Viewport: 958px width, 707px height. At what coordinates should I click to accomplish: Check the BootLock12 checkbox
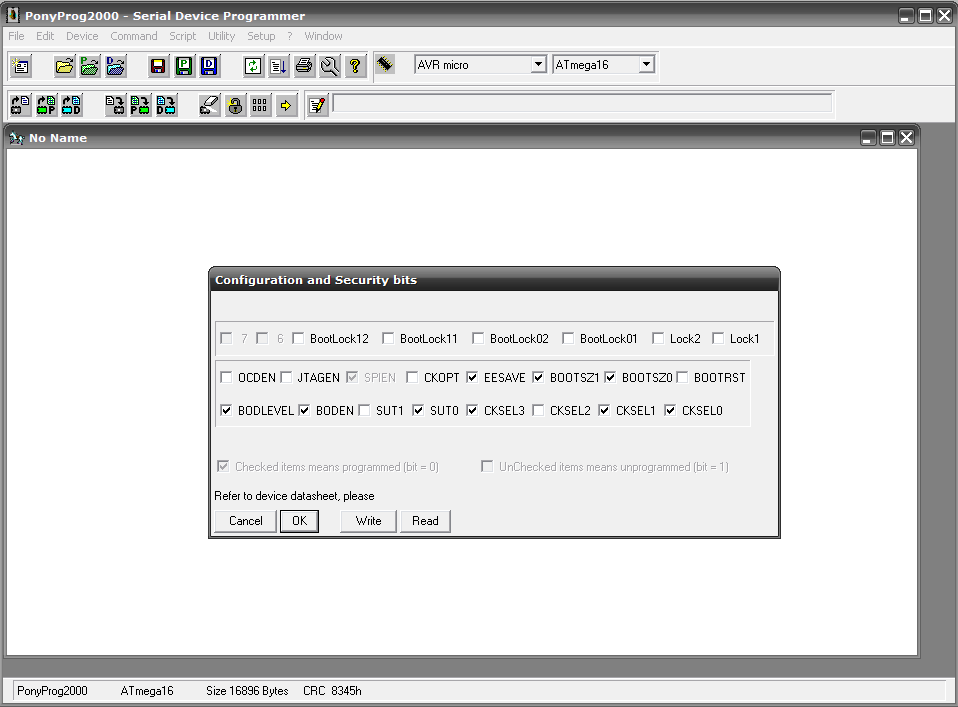[x=298, y=339]
